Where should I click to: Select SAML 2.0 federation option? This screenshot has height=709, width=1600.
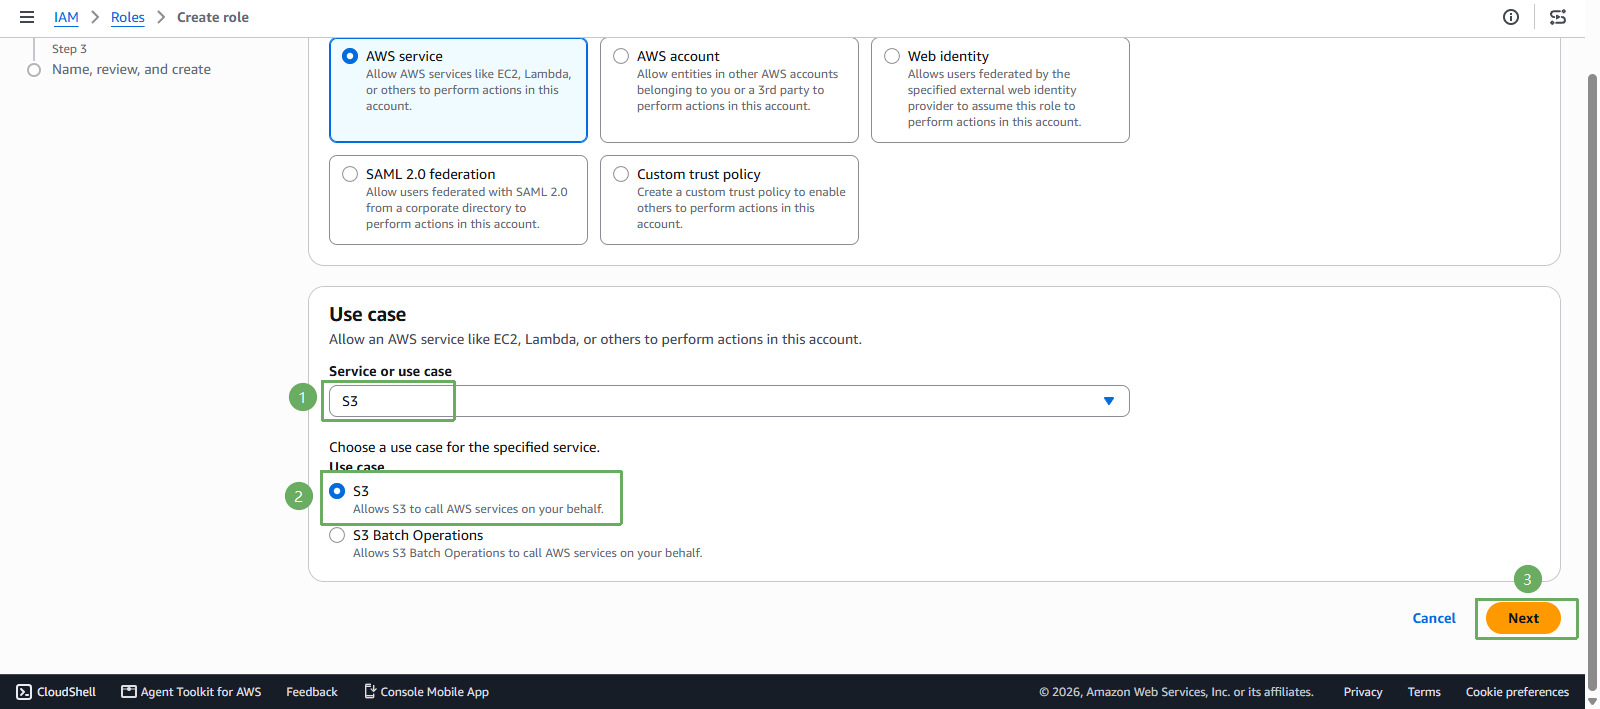pos(458,200)
